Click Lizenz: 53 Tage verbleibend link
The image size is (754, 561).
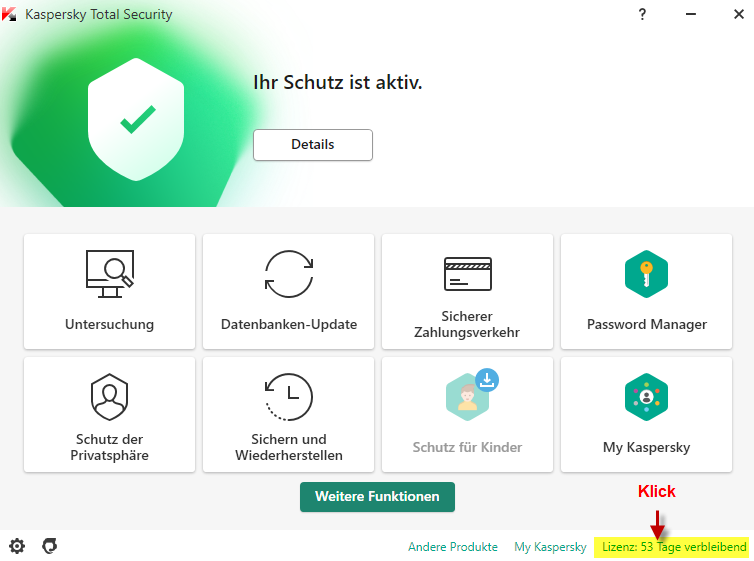click(x=674, y=547)
